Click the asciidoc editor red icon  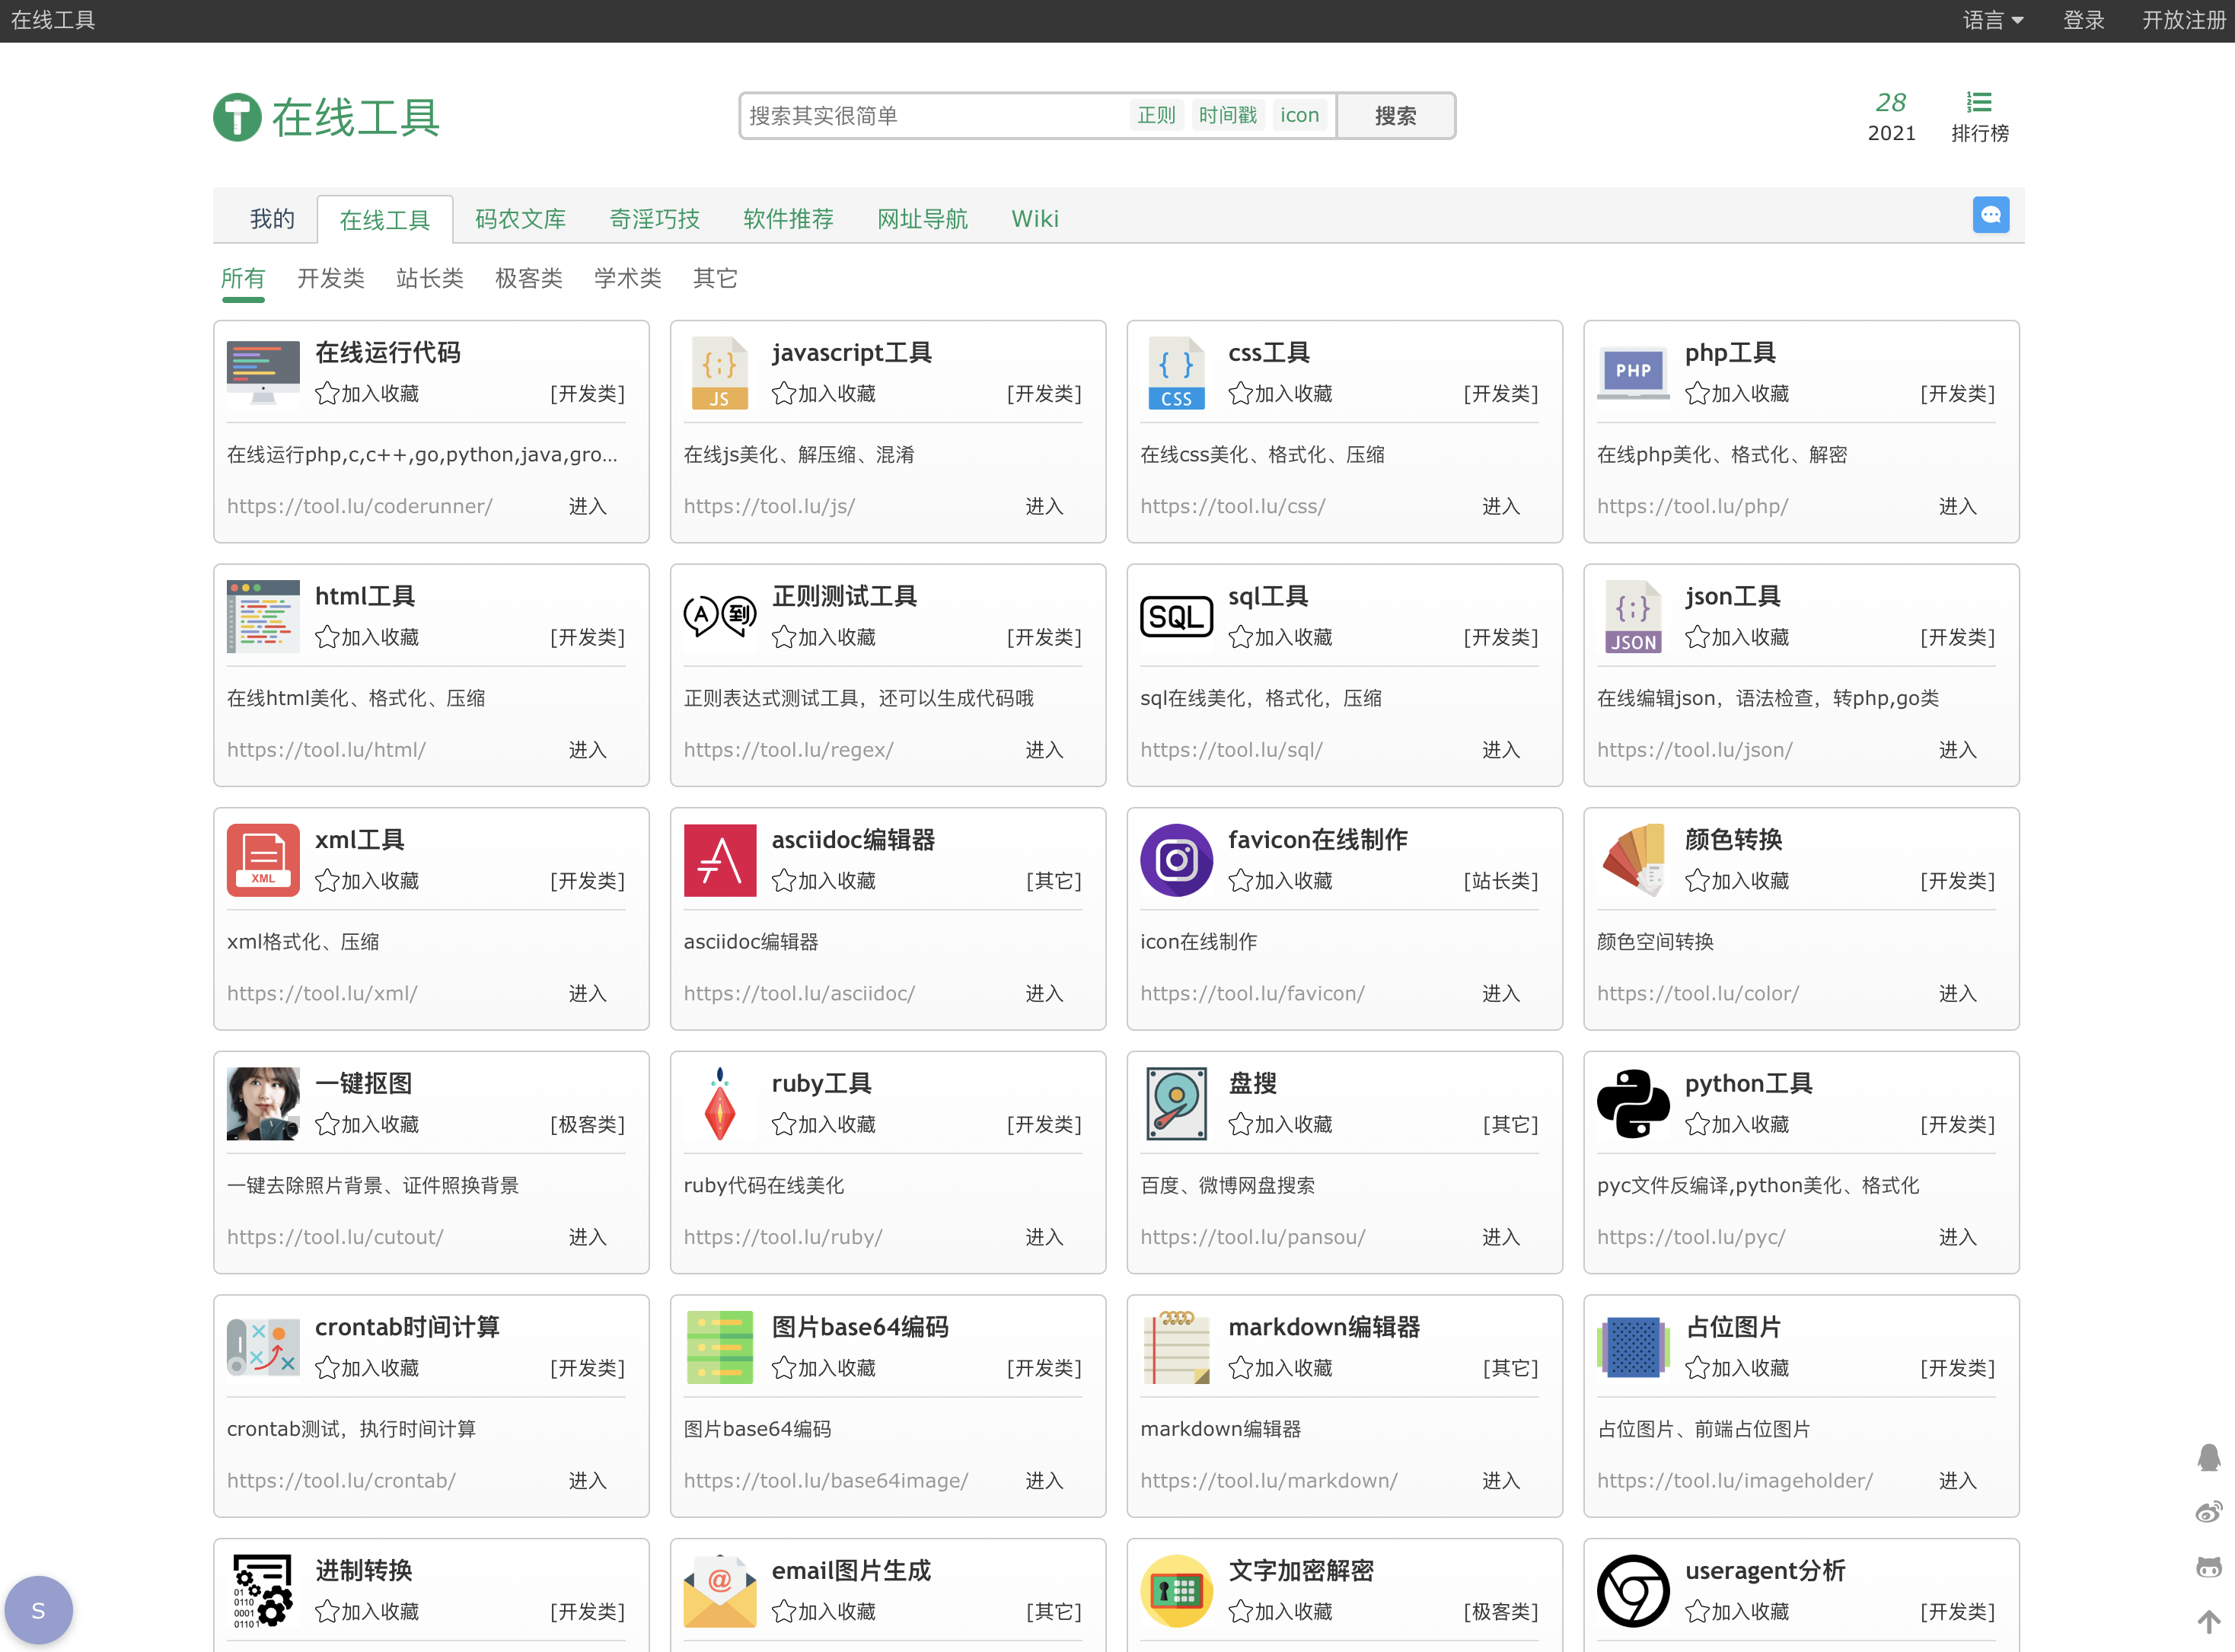click(720, 860)
